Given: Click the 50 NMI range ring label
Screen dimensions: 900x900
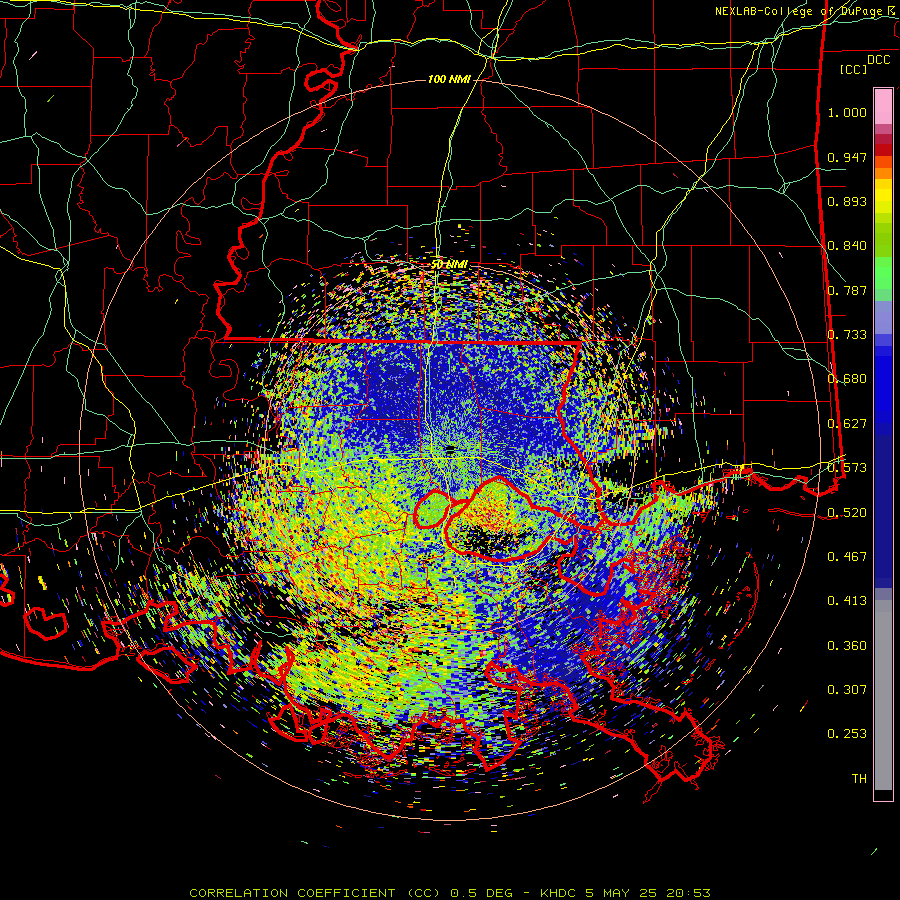Looking at the screenshot, I should point(449,265).
